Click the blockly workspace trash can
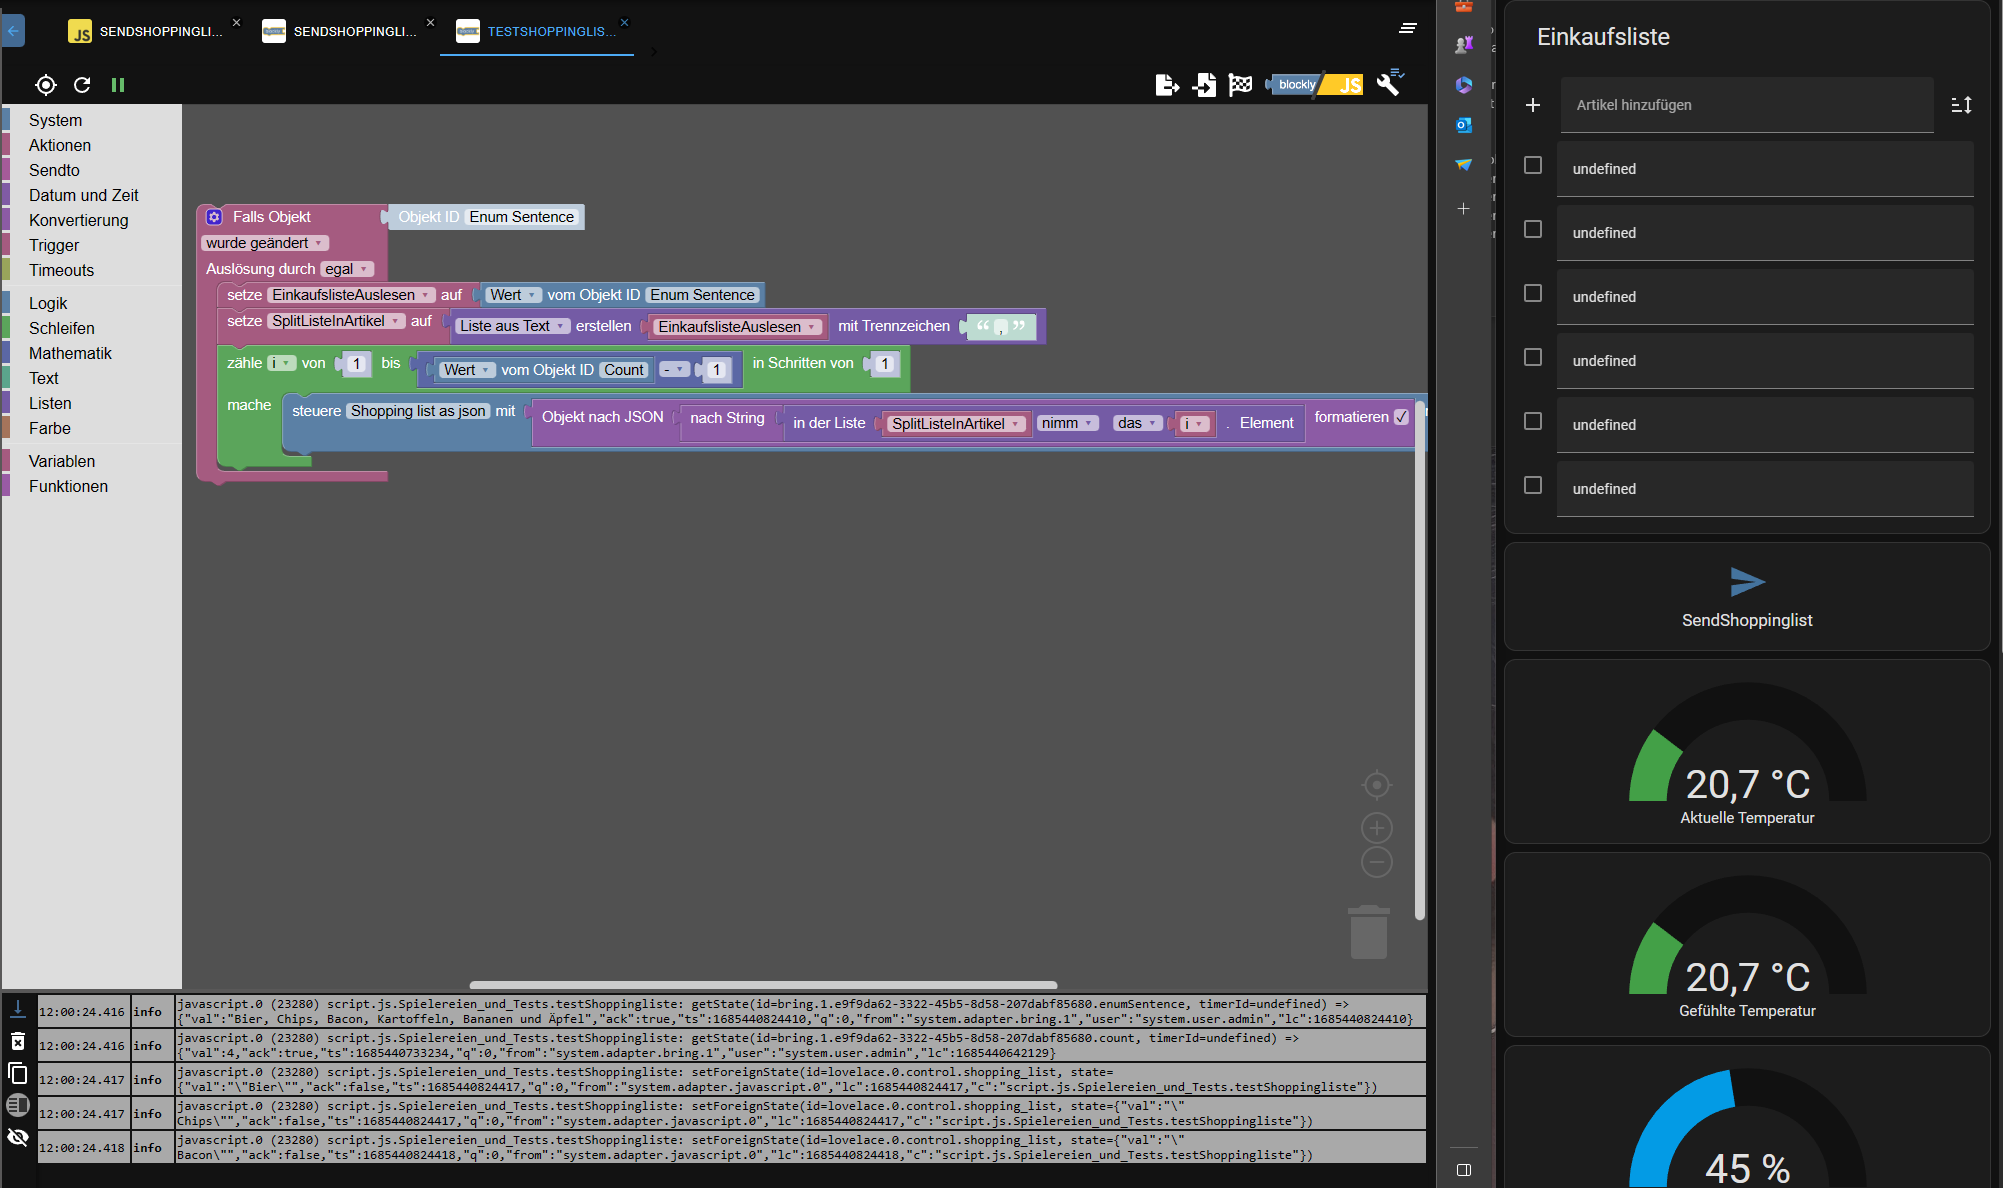Image resolution: width=2003 pixels, height=1188 pixels. (x=1368, y=932)
